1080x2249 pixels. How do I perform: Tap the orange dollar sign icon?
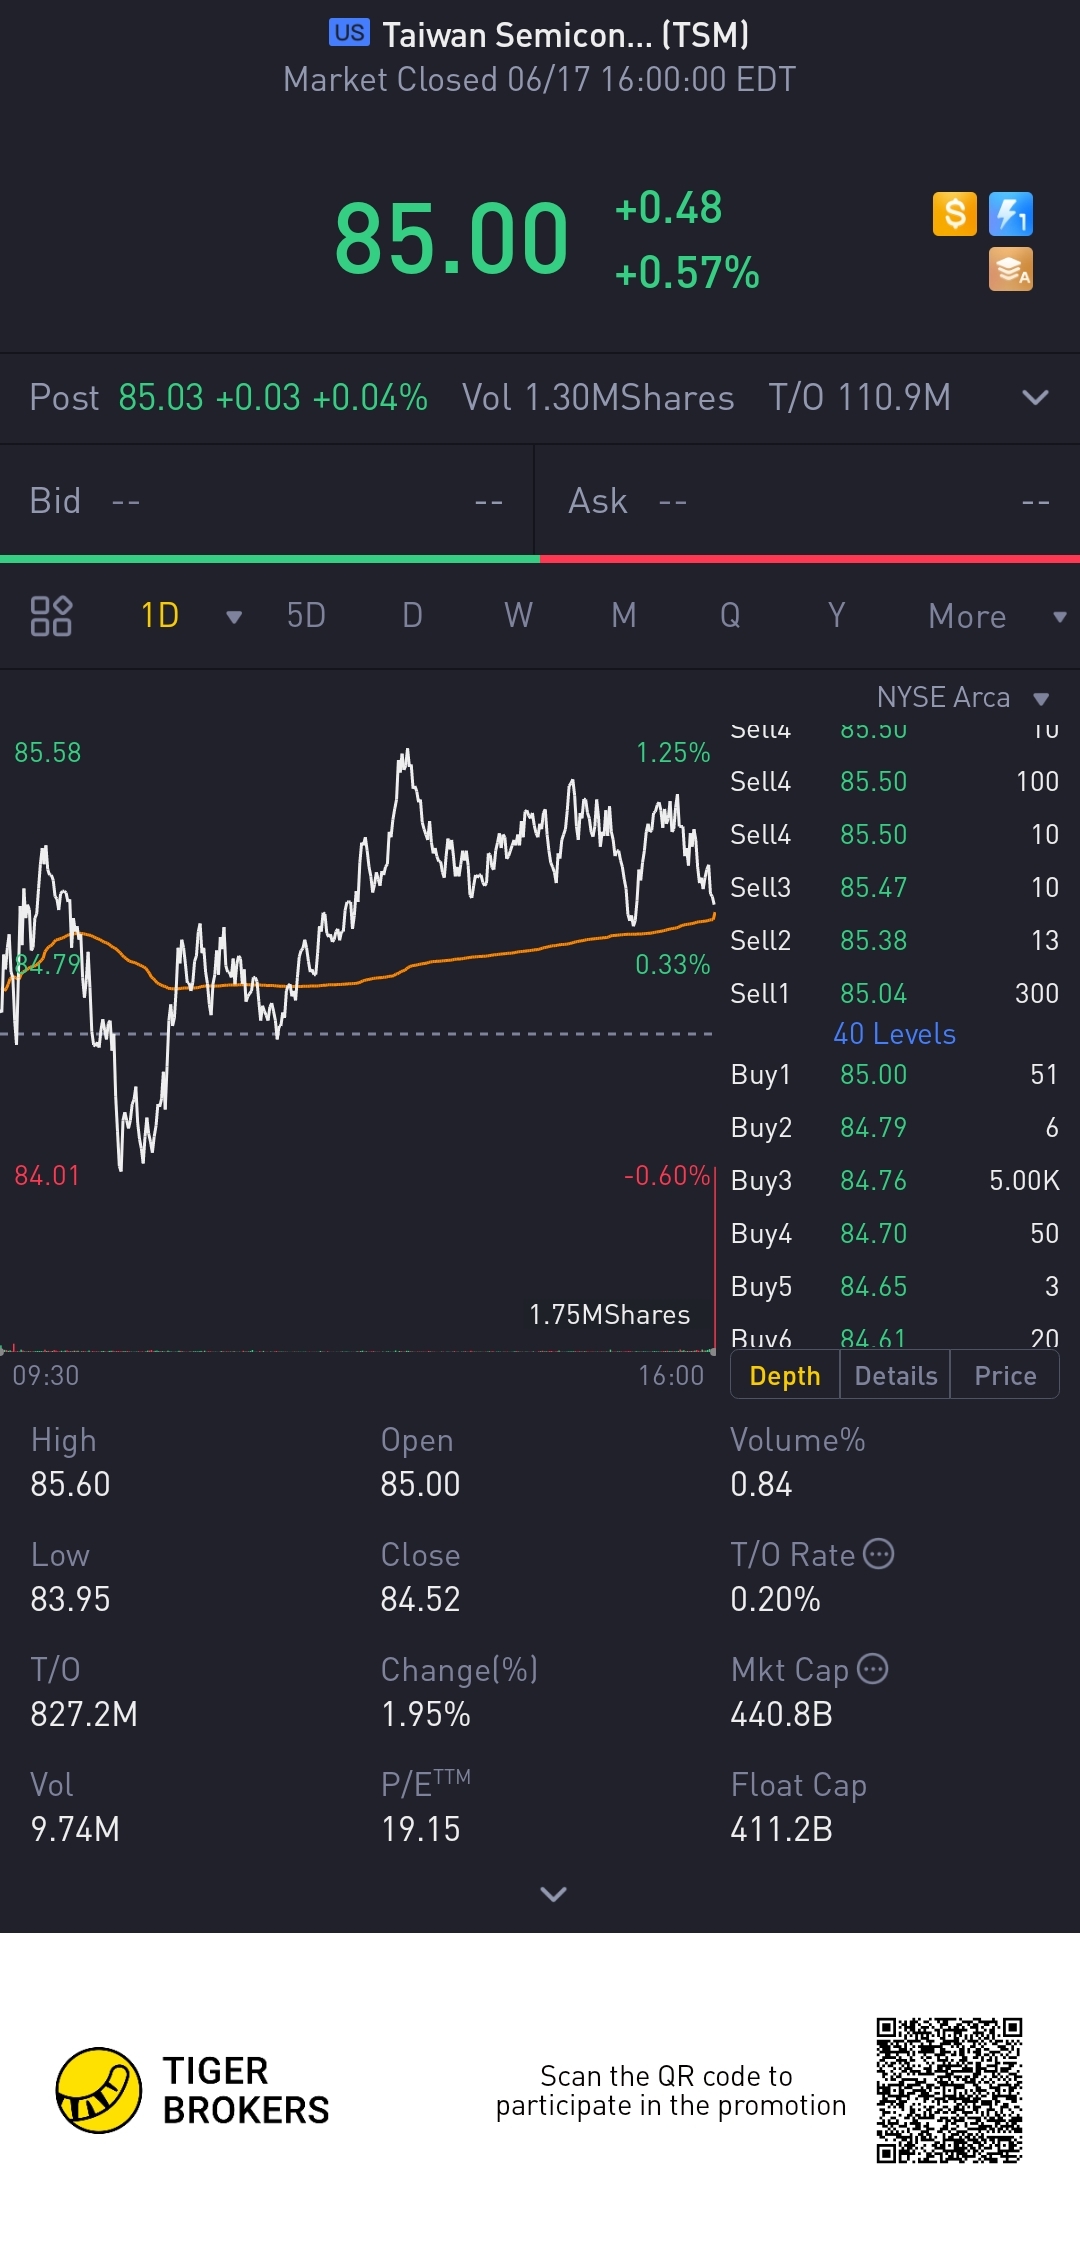pos(954,214)
